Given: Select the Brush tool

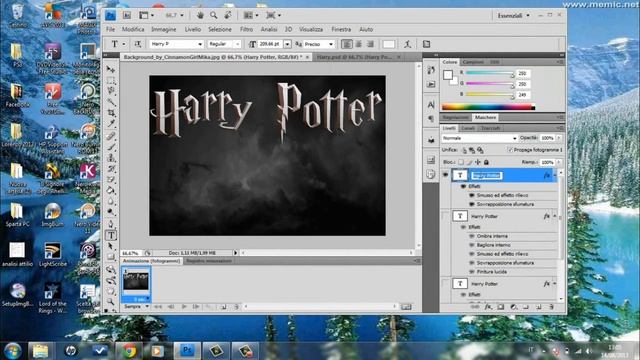Looking at the screenshot, I should point(111,147).
